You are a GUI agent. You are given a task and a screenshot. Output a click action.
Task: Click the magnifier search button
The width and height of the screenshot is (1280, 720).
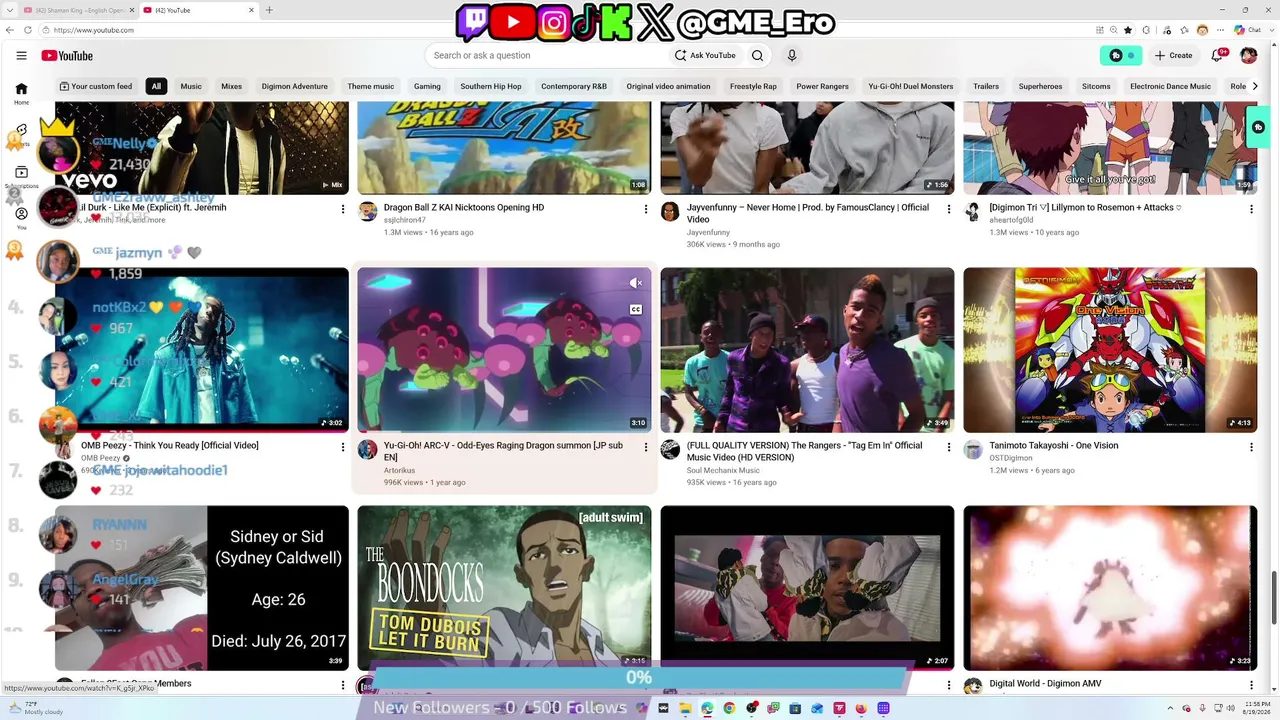[757, 56]
